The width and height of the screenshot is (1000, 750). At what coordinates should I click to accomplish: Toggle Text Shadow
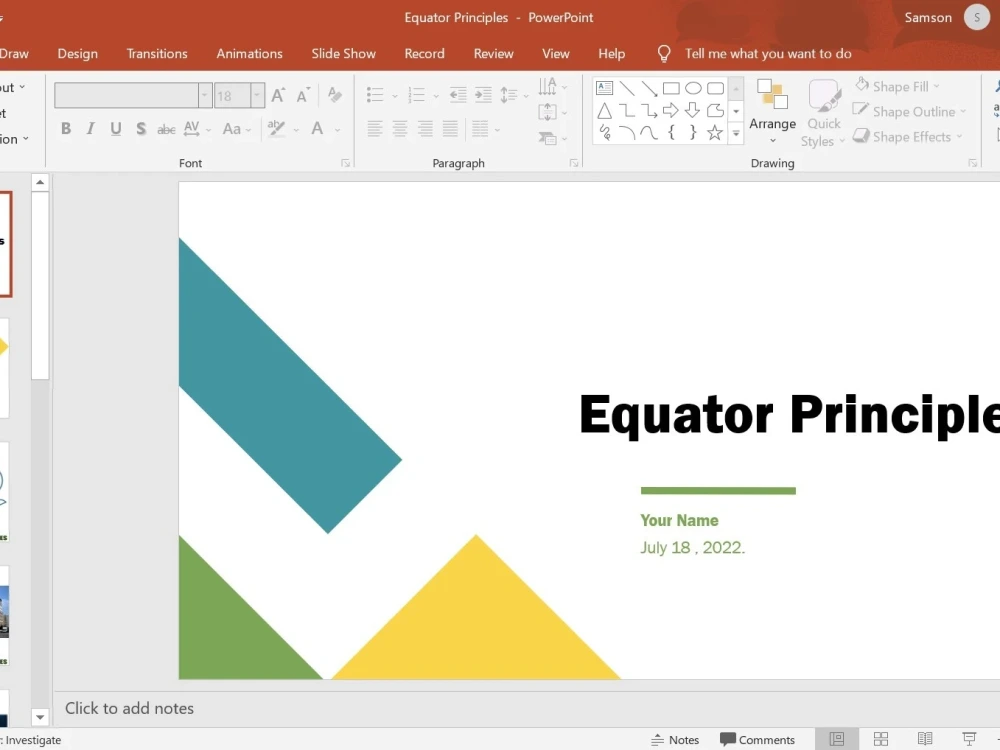(x=141, y=129)
